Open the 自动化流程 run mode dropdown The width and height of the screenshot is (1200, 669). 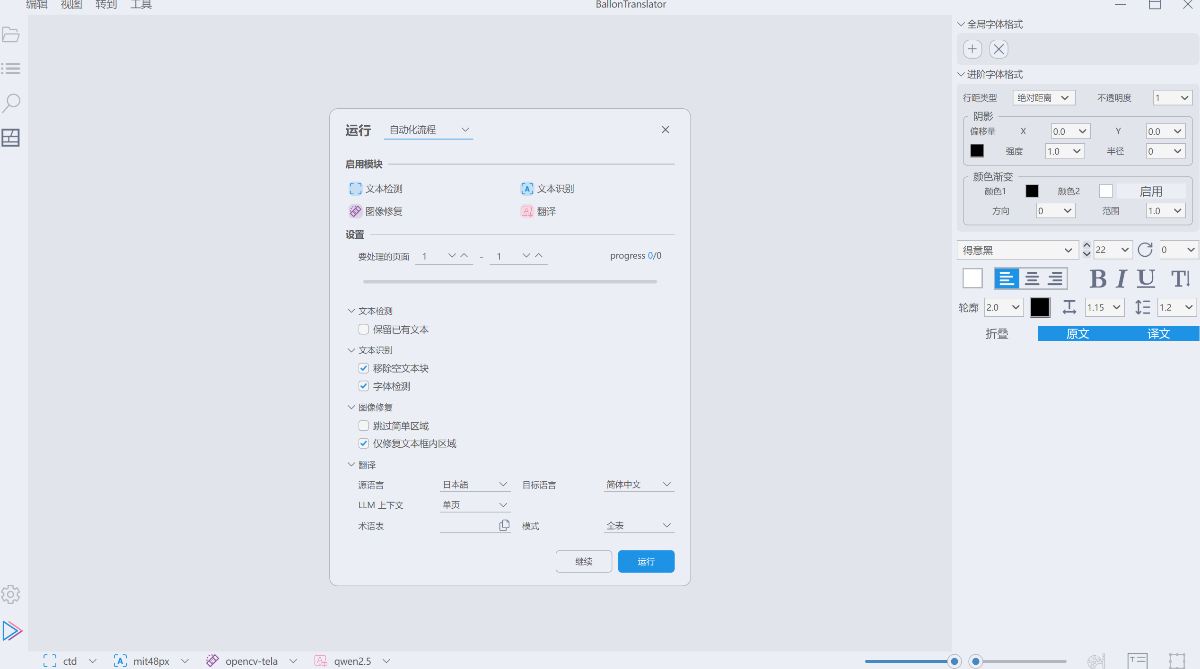coord(429,130)
